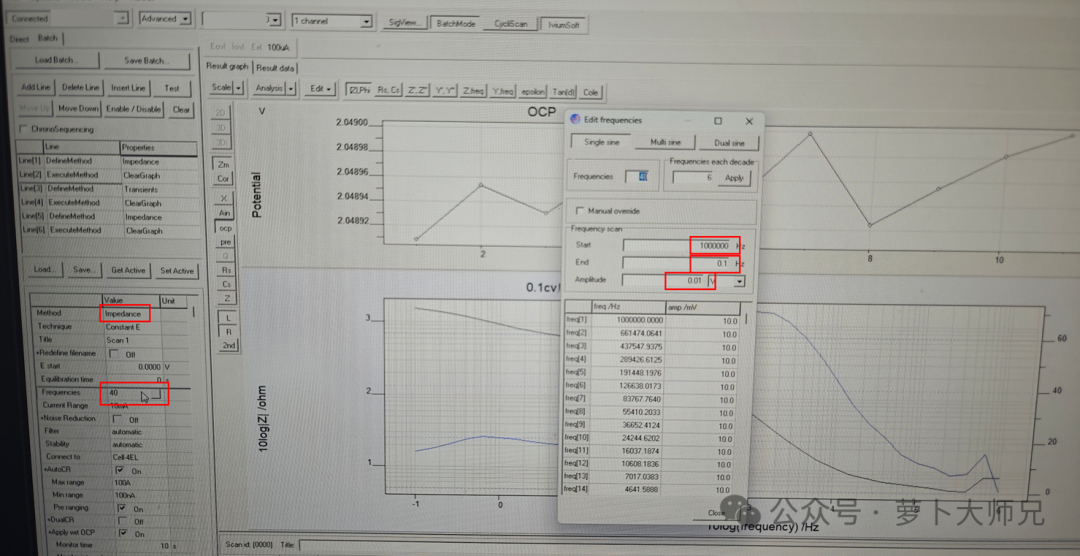Show the Y', Y'' admittance plot

446,91
